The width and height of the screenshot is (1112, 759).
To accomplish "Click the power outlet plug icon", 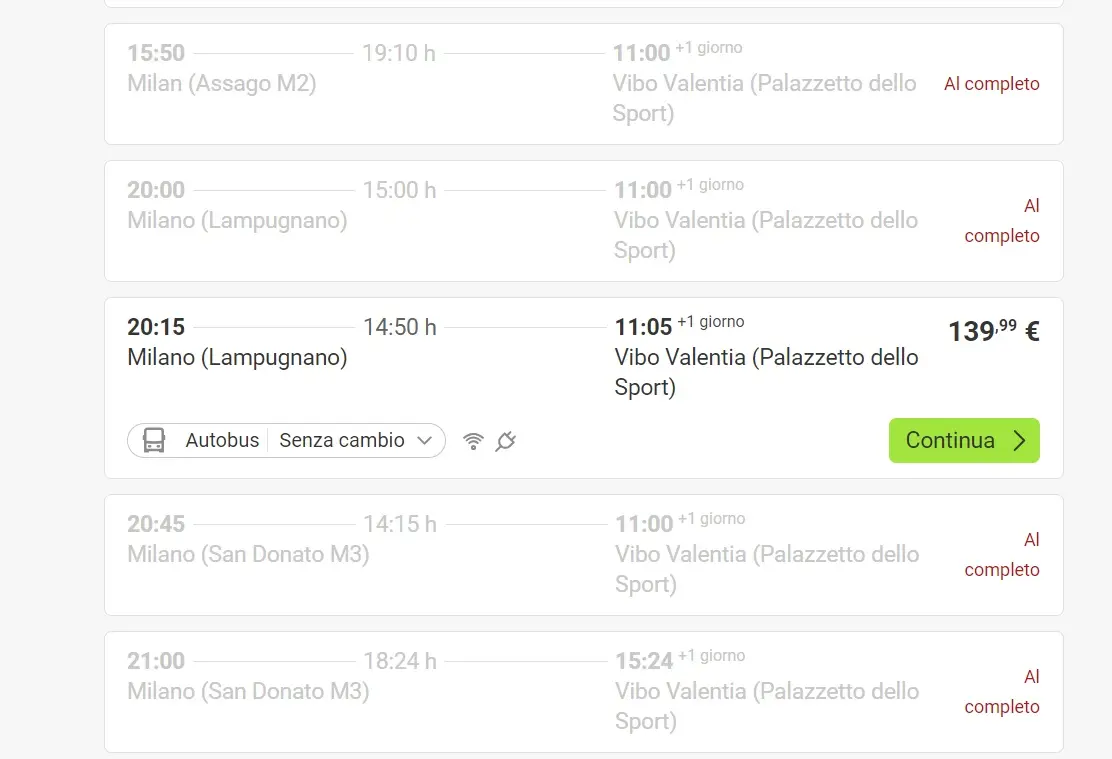I will click(506, 440).
